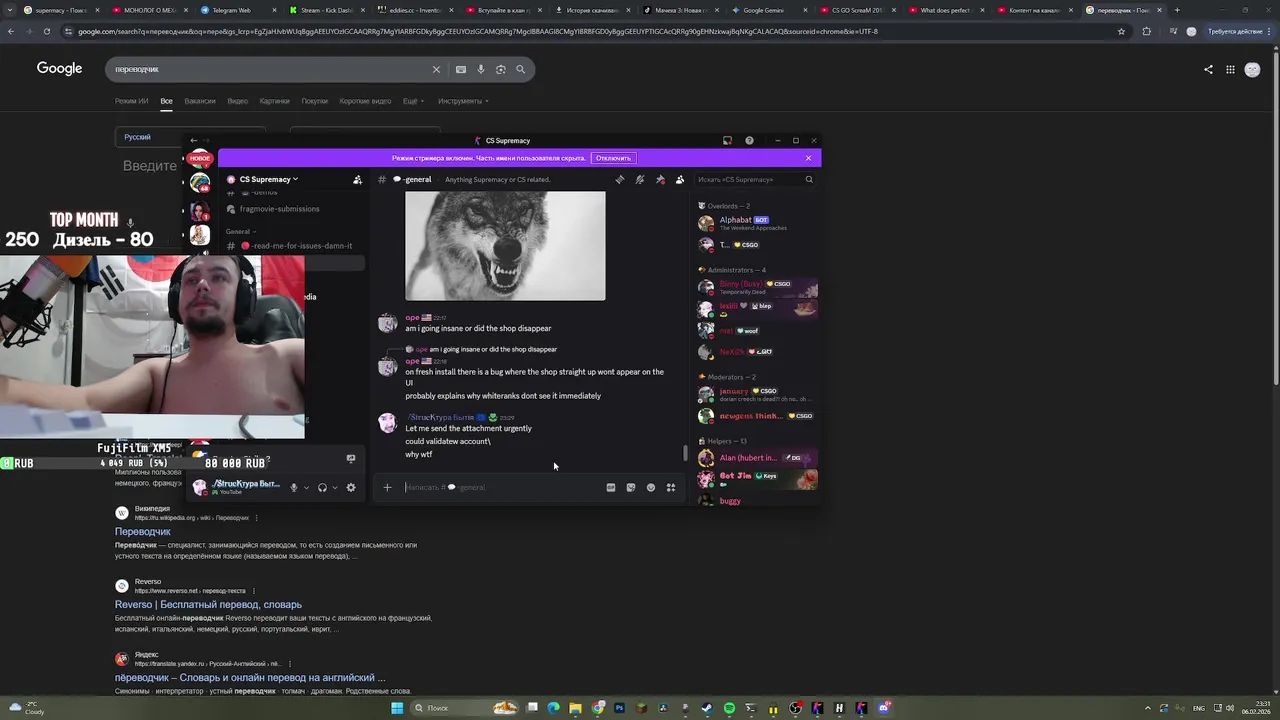Click plus attachment button in message box

[x=387, y=488]
